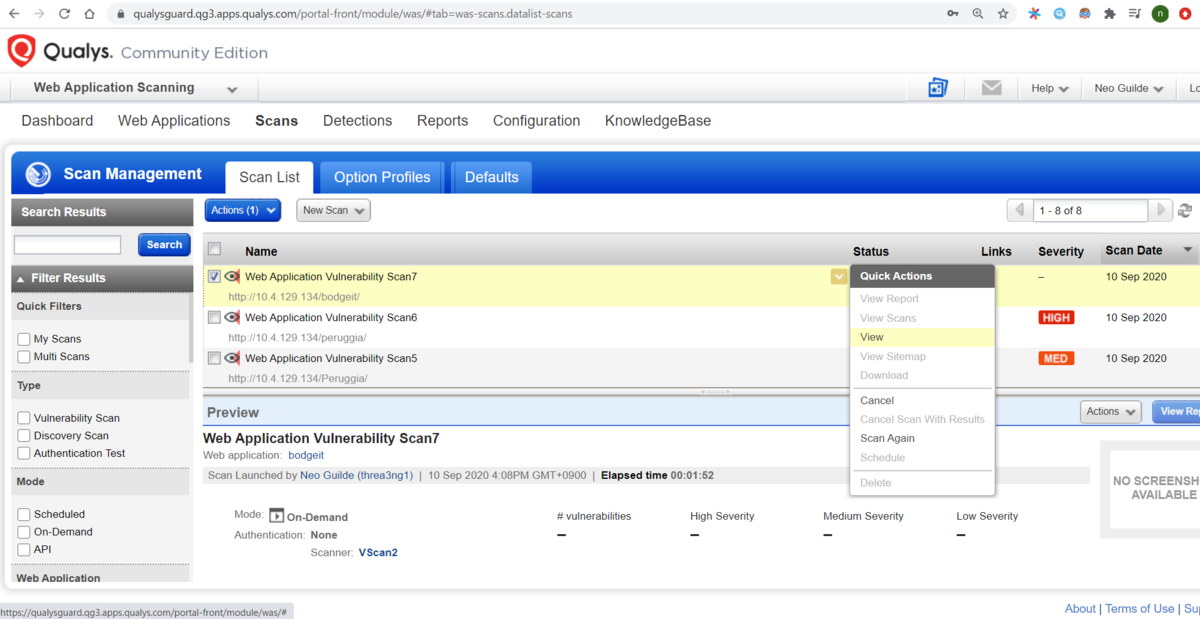Image resolution: width=1200 pixels, height=619 pixels.
Task: Click the View Report button in Preview
Action: click(1176, 411)
